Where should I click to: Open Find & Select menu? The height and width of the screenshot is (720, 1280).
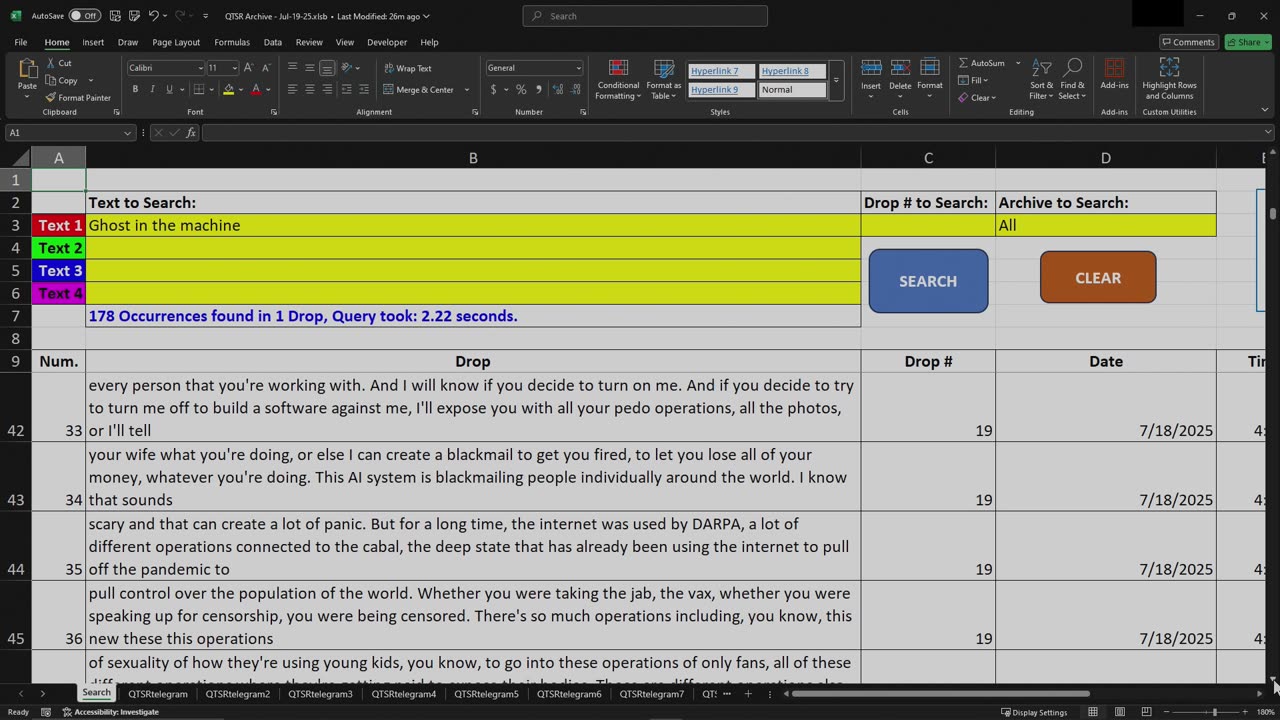pyautogui.click(x=1072, y=79)
